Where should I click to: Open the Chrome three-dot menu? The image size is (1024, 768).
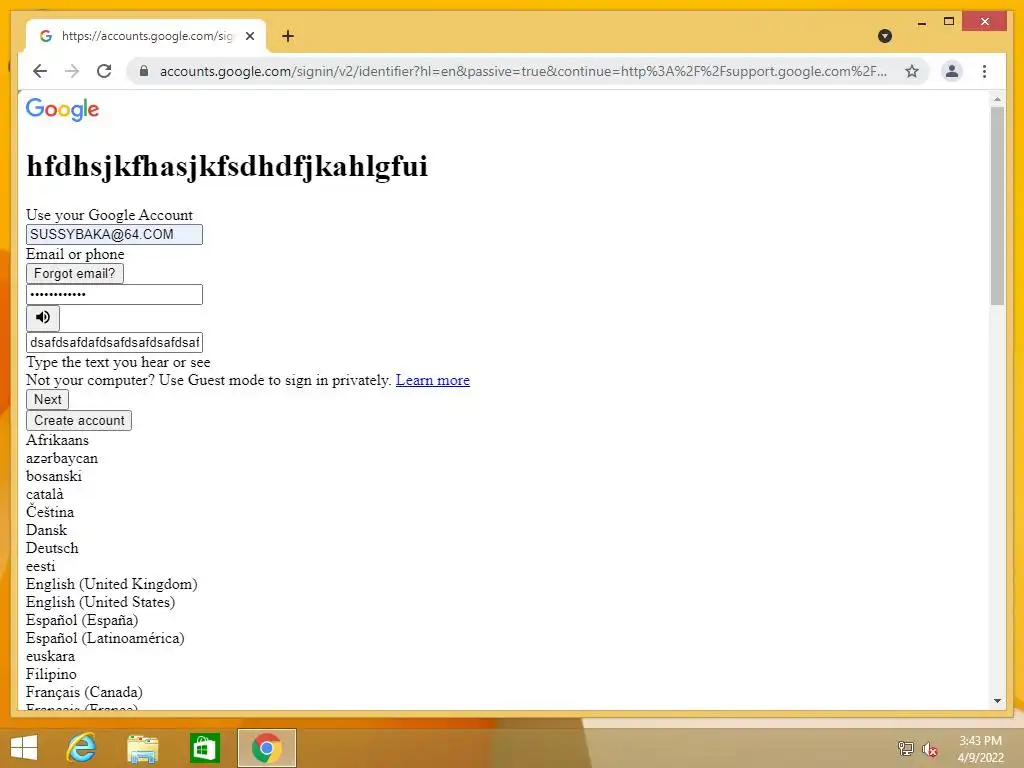984,71
